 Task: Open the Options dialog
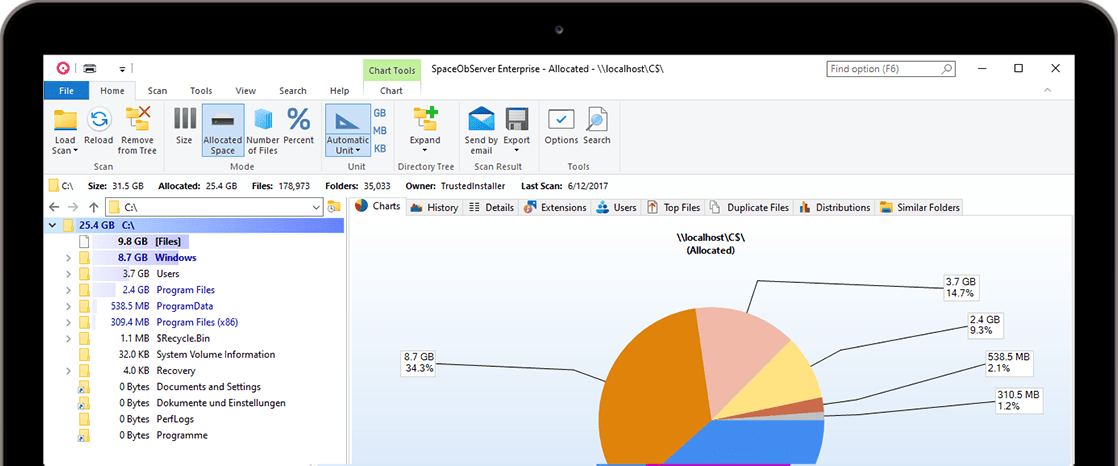(561, 127)
